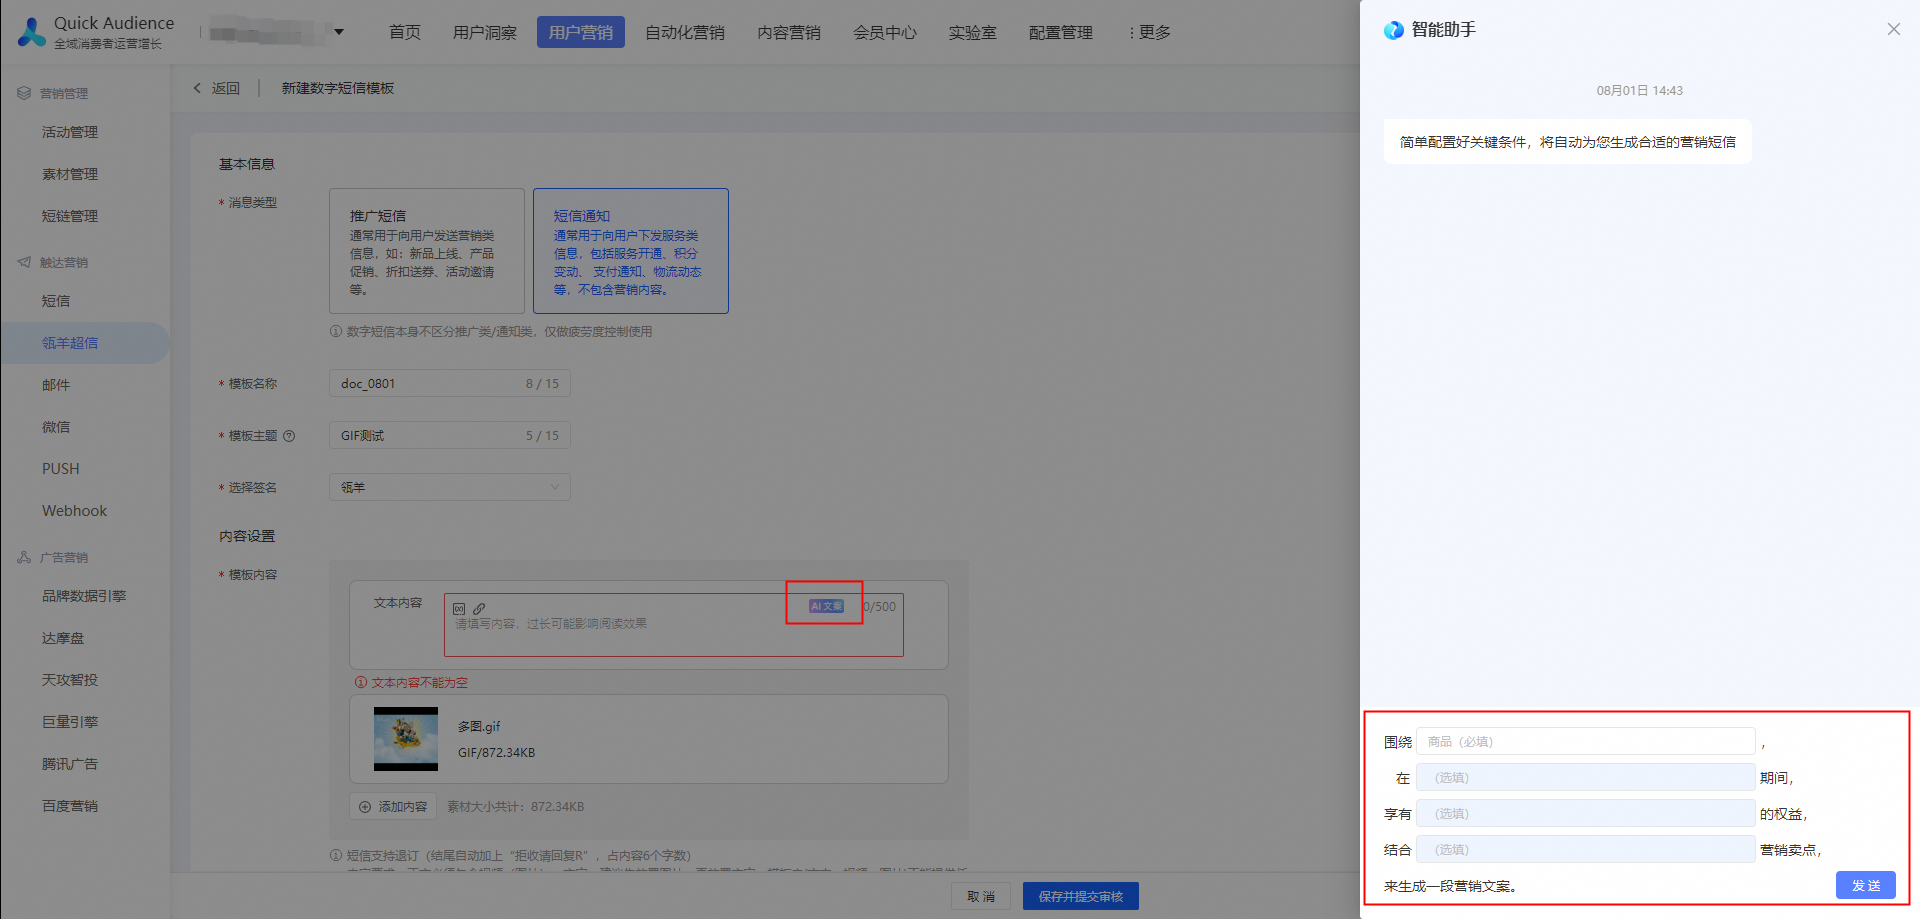Click the 素材大小共计:872.34KB text
Screen dimensions: 1920x919
[516, 807]
